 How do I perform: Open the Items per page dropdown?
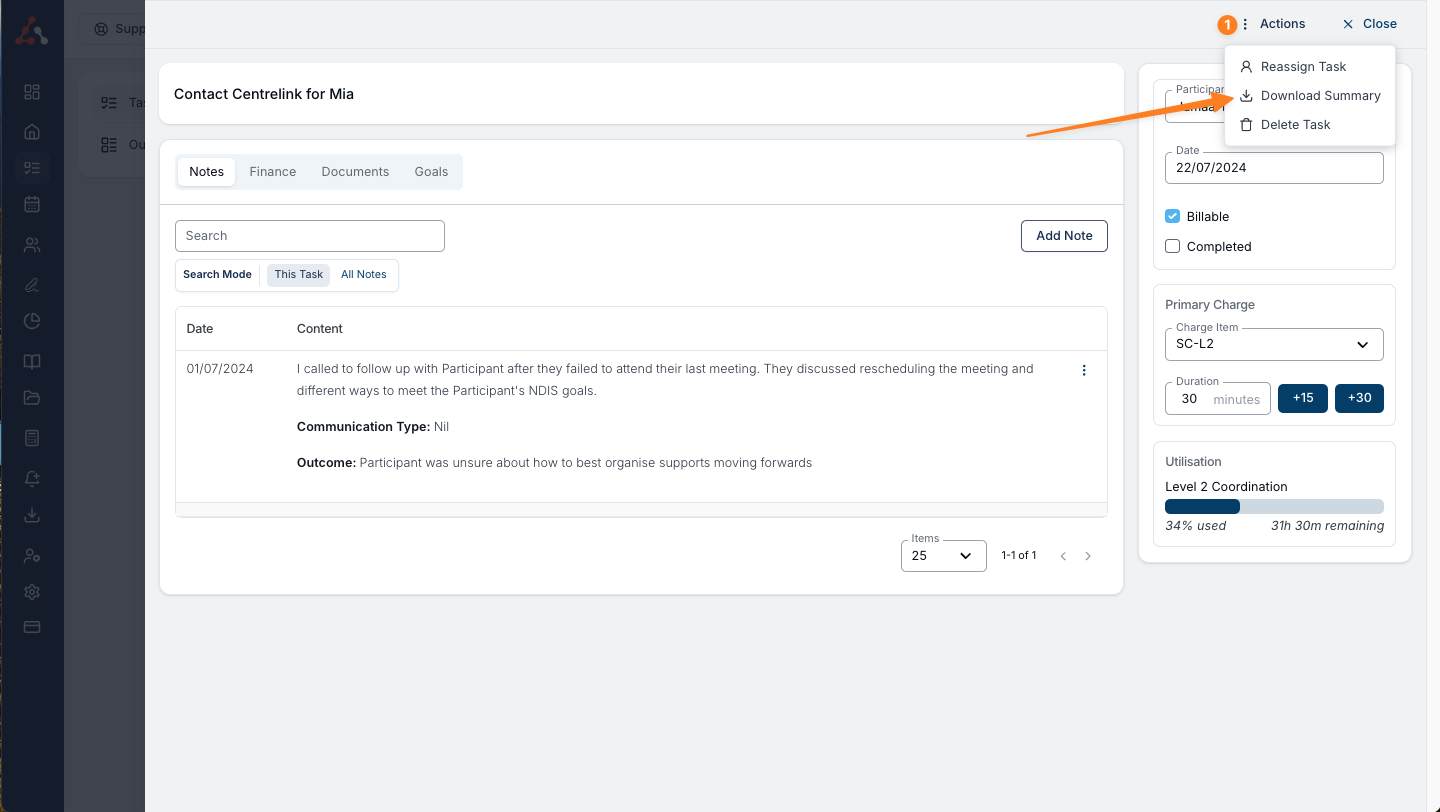(x=943, y=556)
